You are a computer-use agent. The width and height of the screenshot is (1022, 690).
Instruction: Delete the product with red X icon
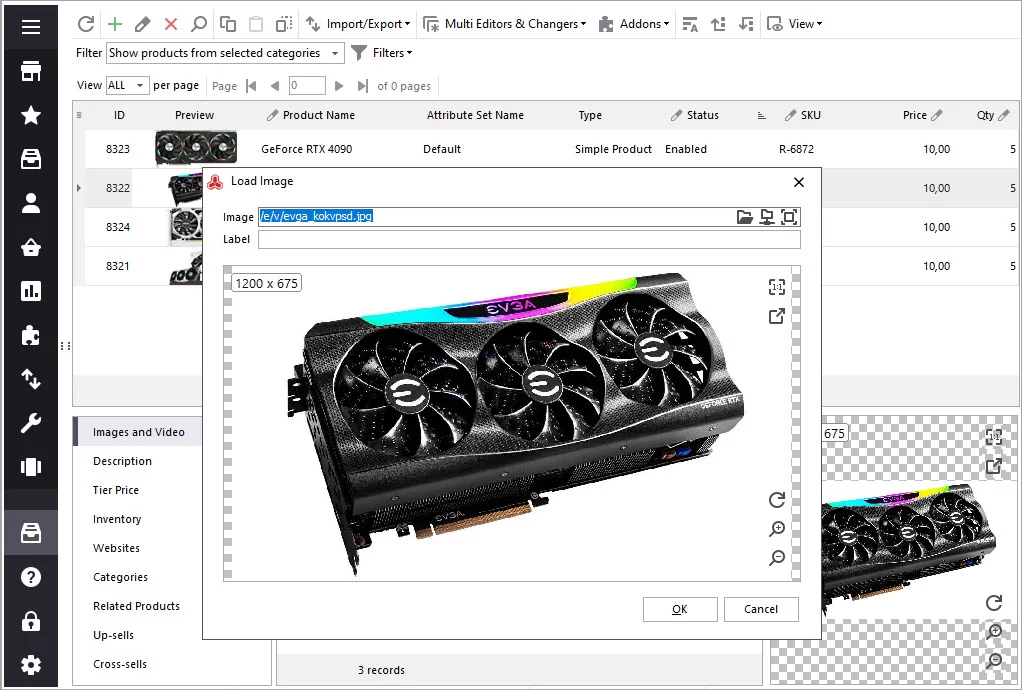pos(171,24)
